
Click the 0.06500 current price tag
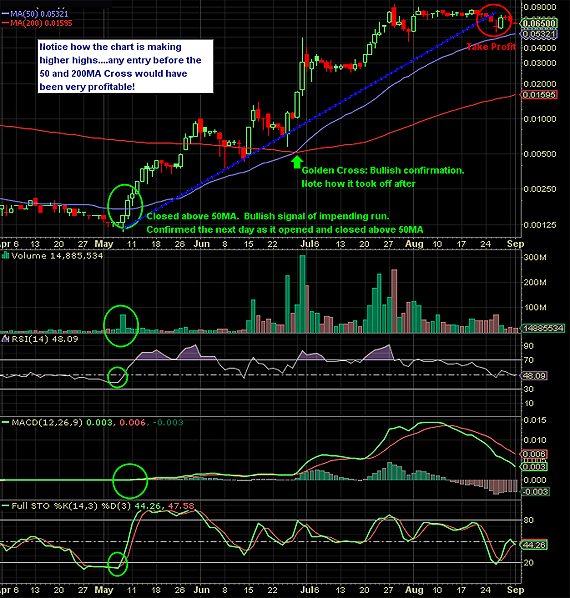(x=539, y=23)
